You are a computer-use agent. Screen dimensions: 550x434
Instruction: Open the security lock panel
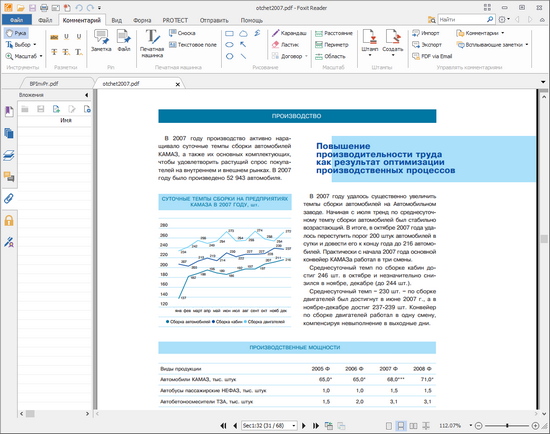point(9,220)
